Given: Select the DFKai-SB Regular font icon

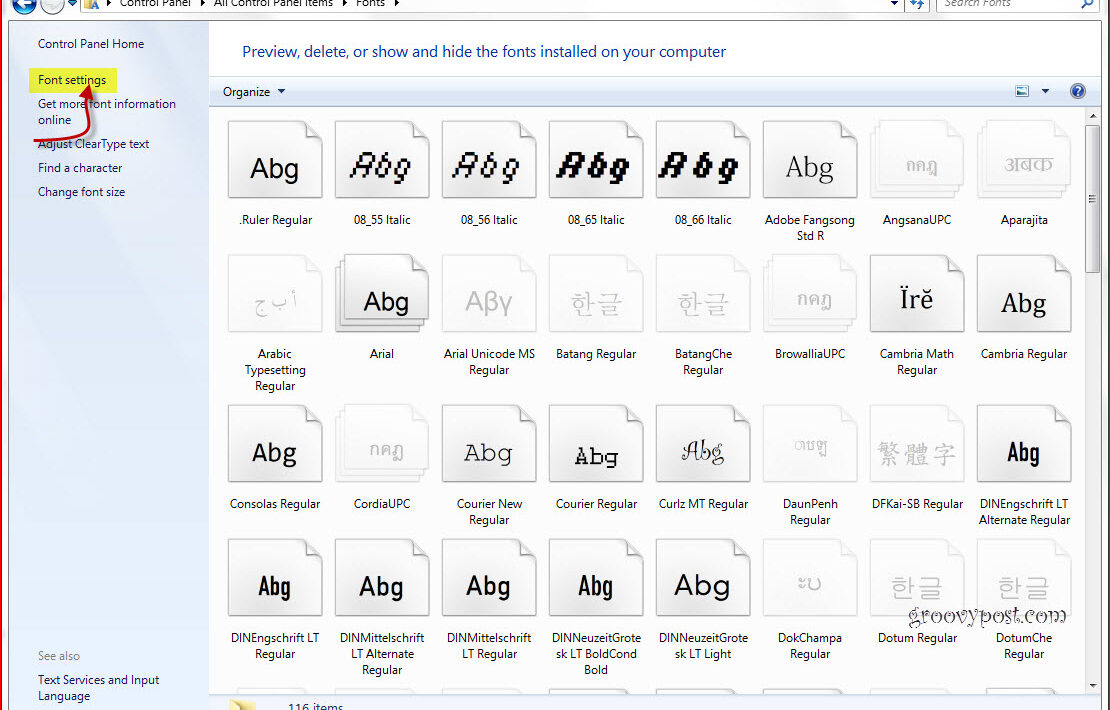Looking at the screenshot, I should coord(917,444).
